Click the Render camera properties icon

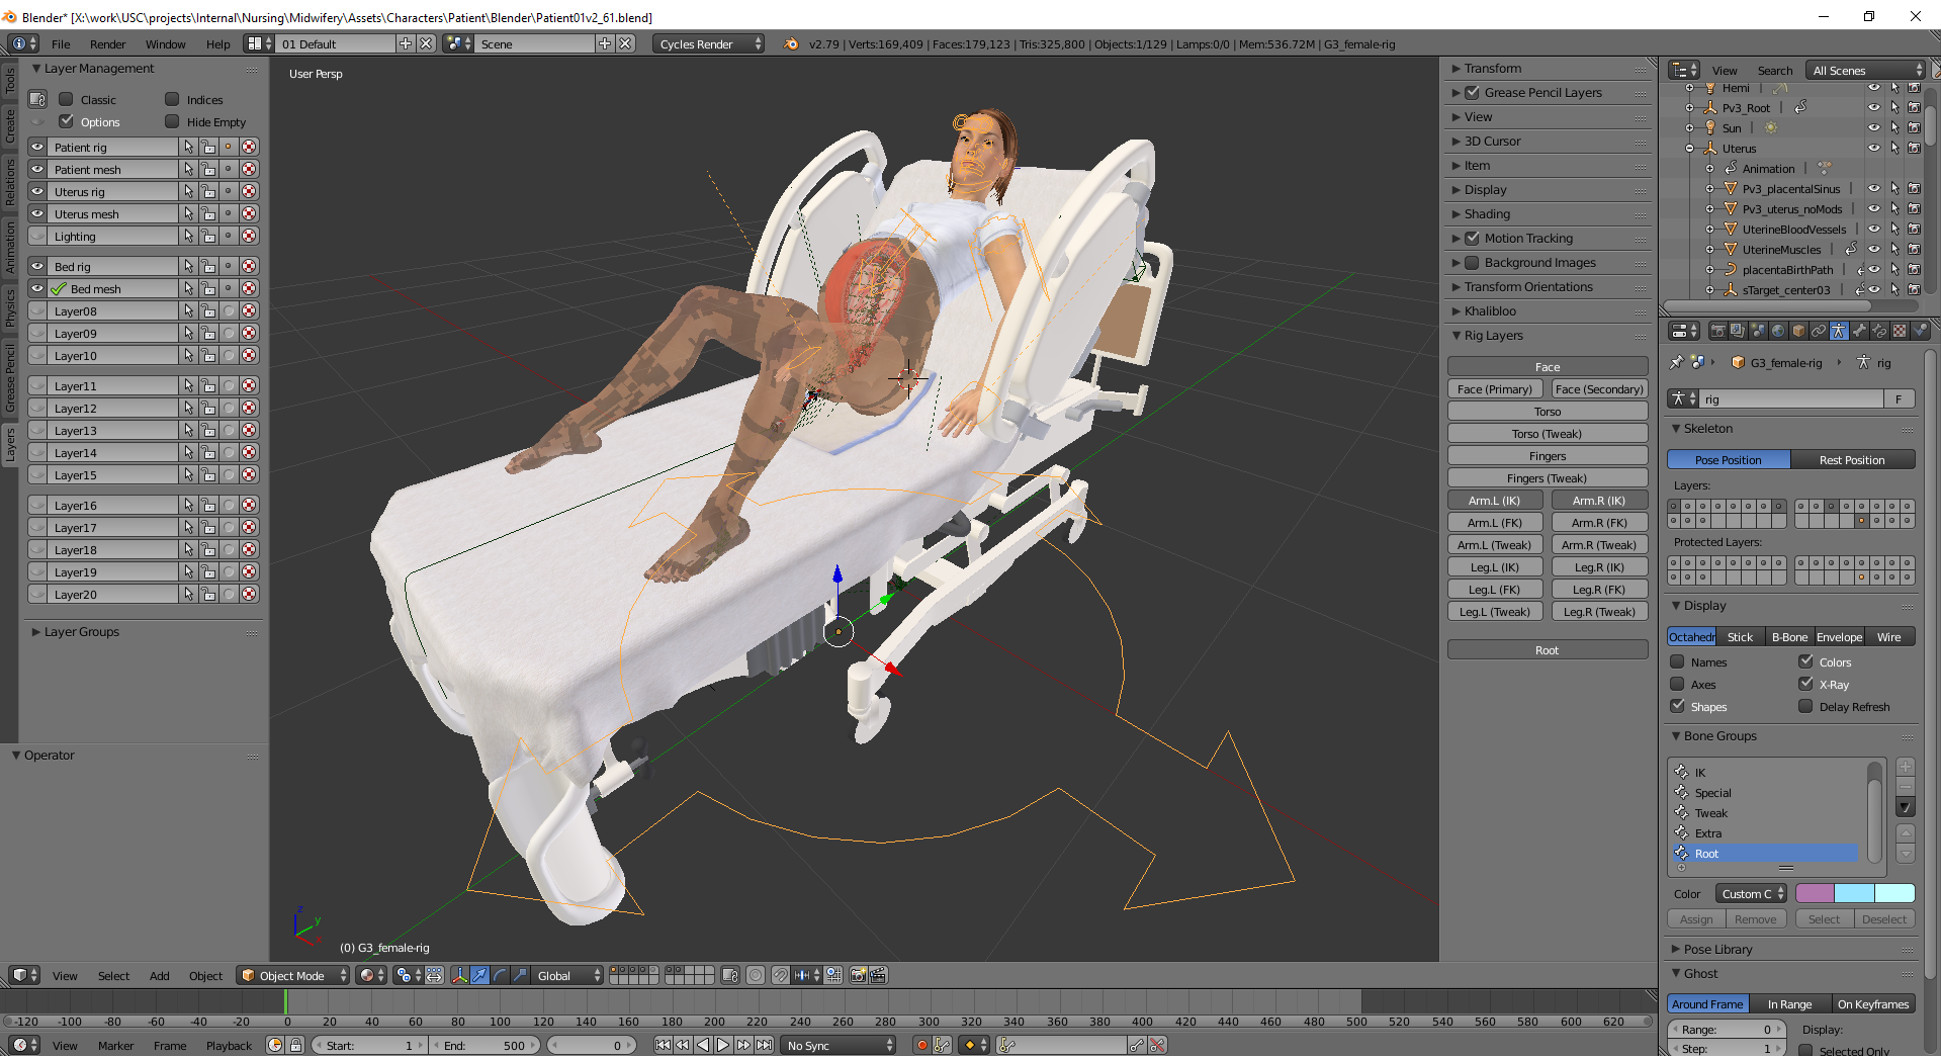[x=1717, y=331]
